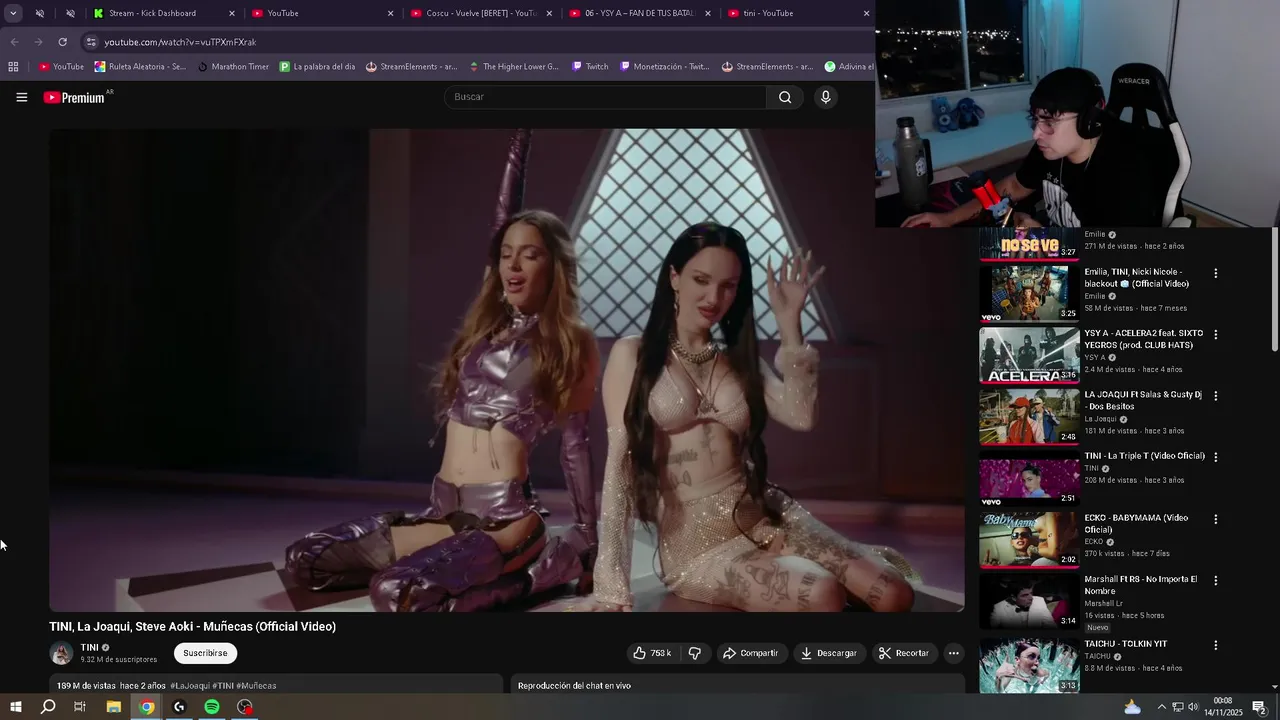
Task: Unmute the second muted pinned tab
Action: pyautogui.click(x=70, y=13)
